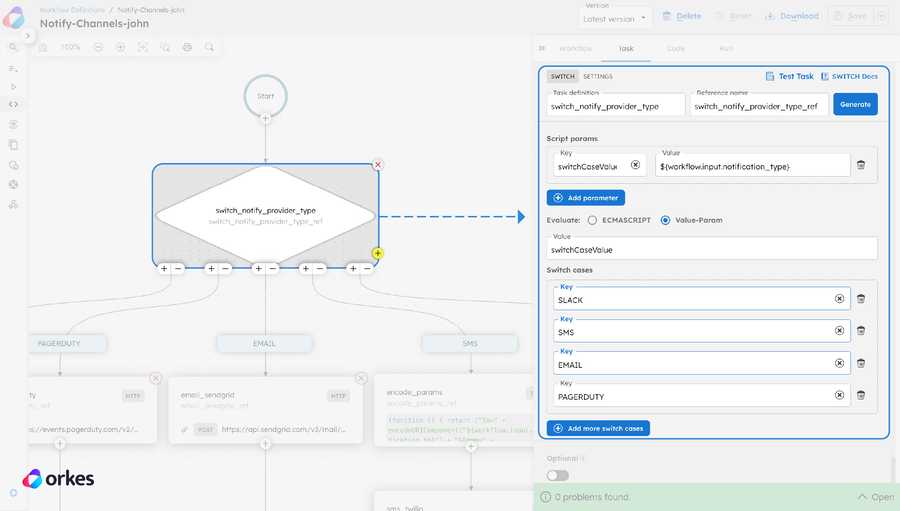The image size is (900, 511).
Task: Click the Save button
Action: tap(852, 16)
